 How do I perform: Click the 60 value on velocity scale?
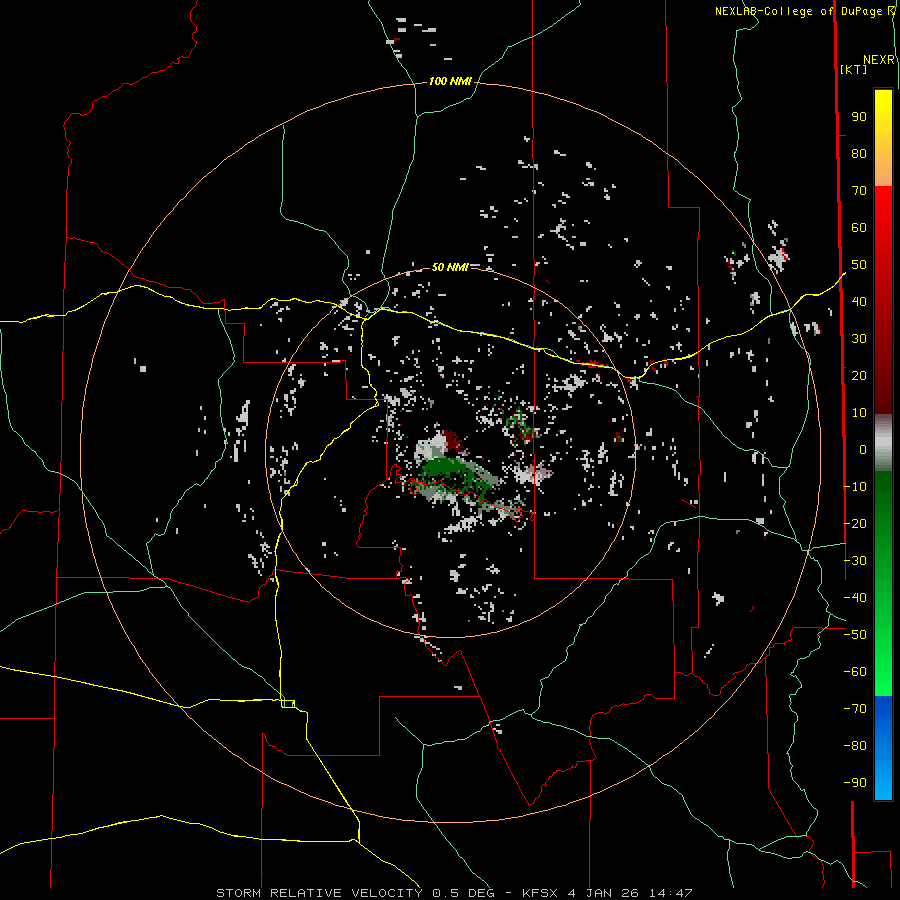pos(859,227)
